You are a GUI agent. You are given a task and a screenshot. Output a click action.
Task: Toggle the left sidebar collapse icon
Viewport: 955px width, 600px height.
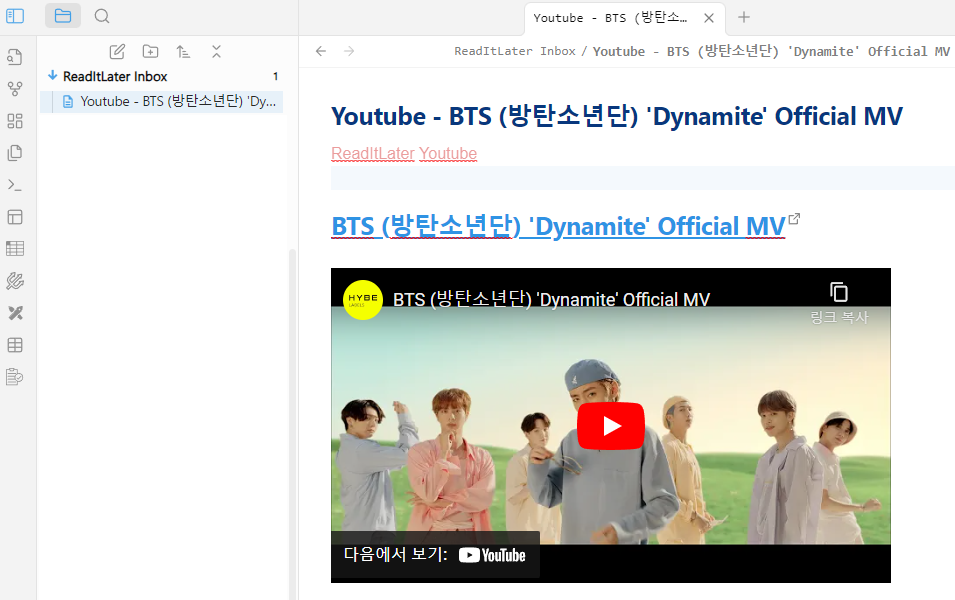coord(15,16)
